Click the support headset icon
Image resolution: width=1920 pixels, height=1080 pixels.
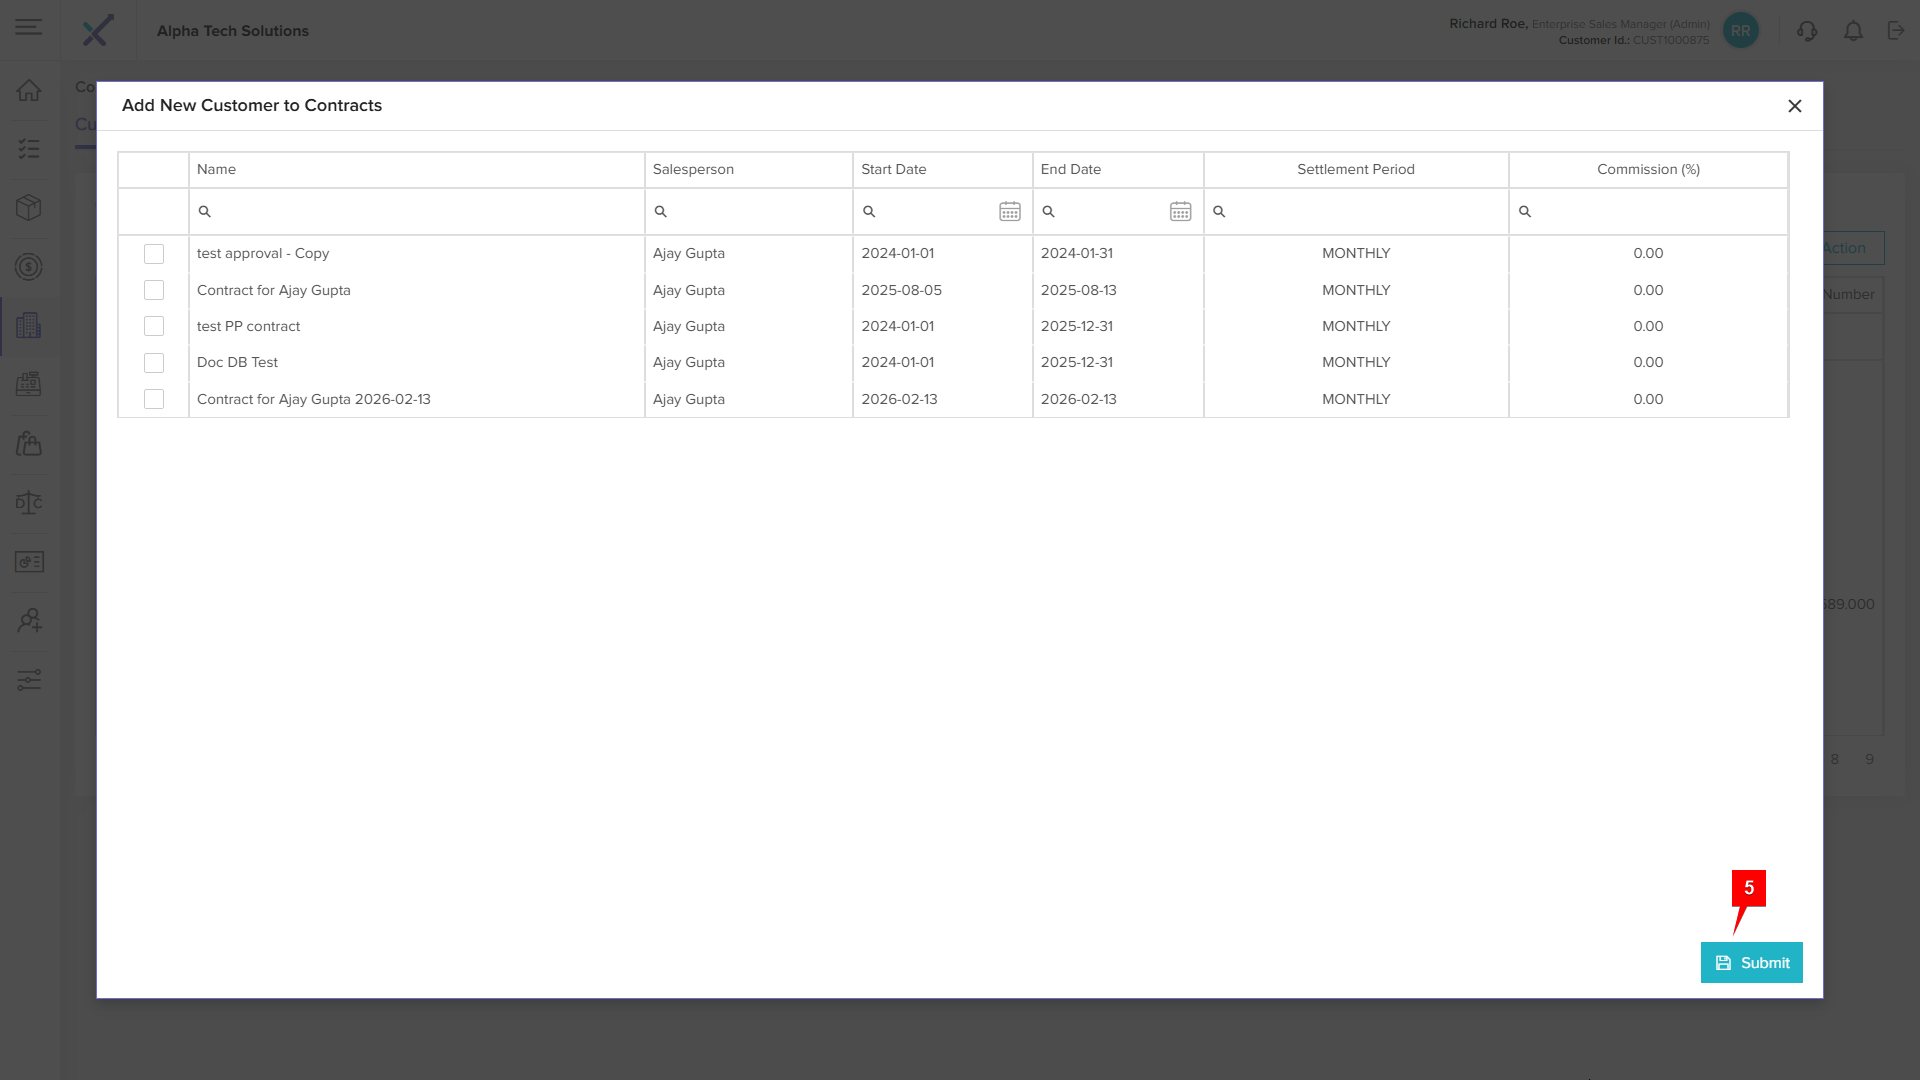coord(1806,31)
